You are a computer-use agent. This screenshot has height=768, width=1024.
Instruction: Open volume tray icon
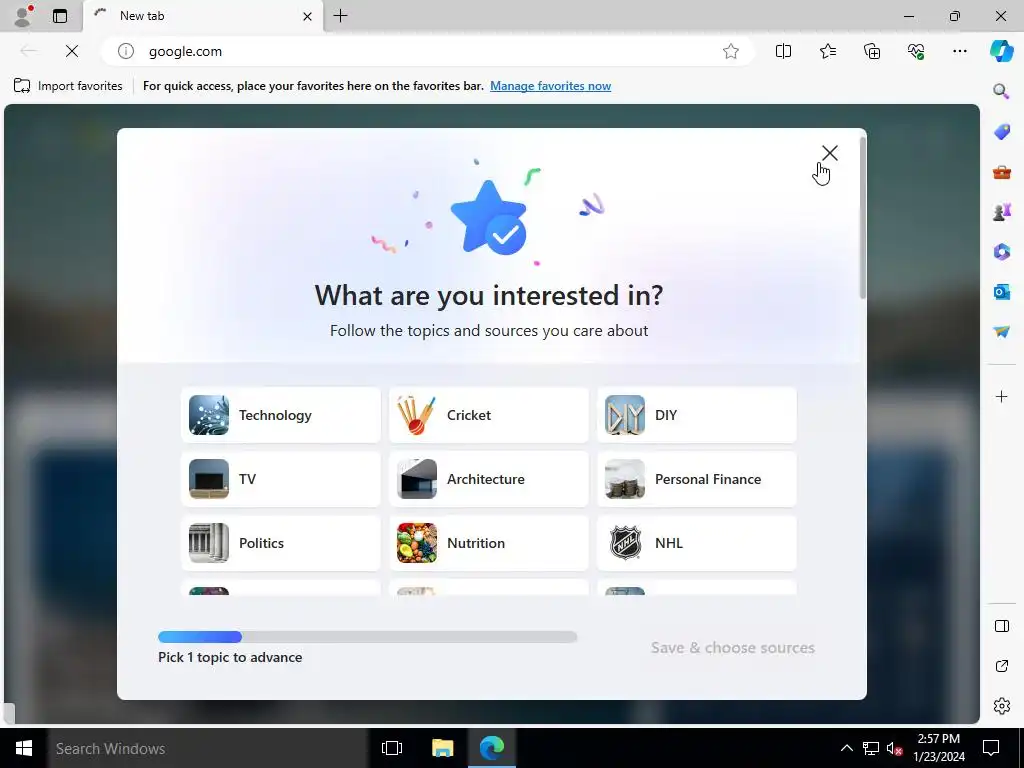pos(894,748)
